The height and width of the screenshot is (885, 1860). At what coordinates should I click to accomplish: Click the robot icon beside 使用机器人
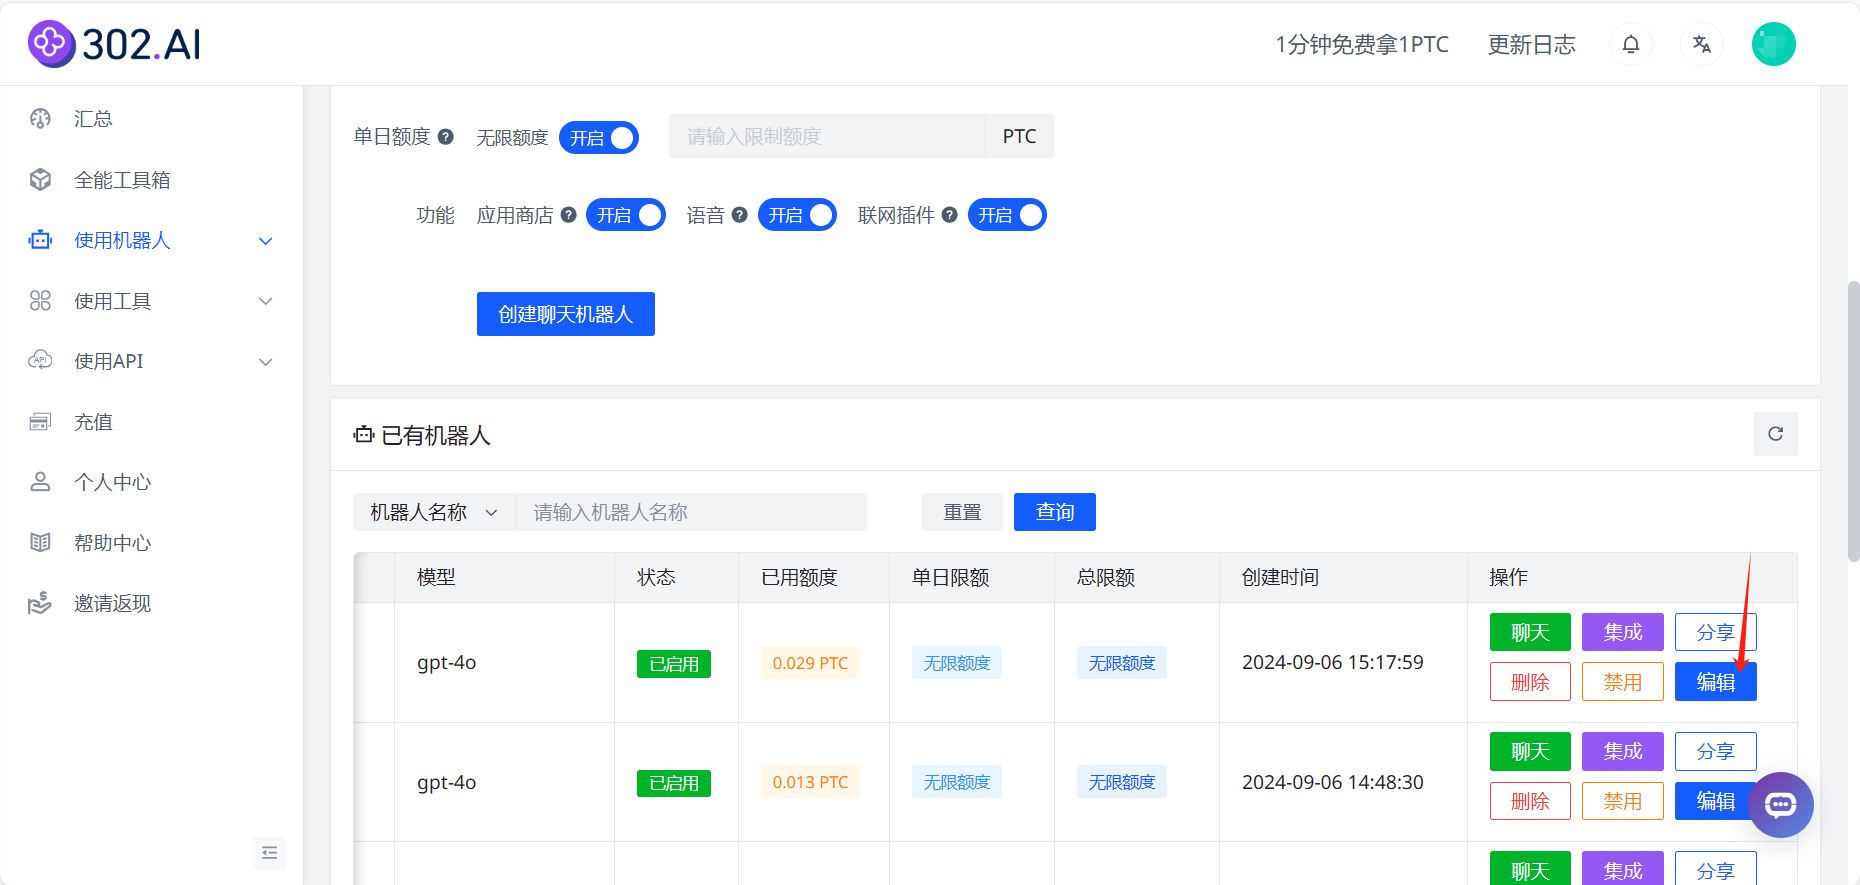click(40, 240)
